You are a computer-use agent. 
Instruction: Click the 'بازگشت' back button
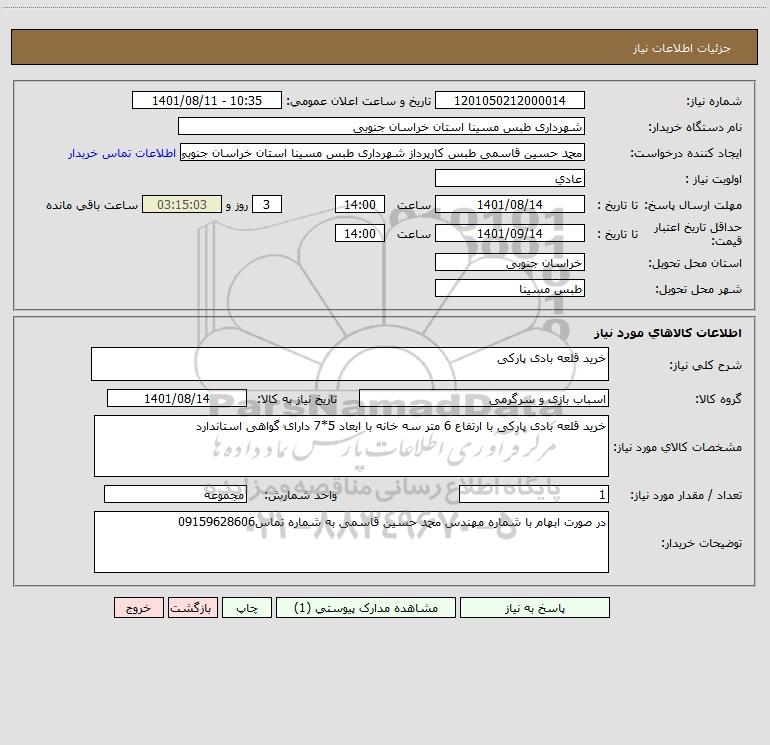pyautogui.click(x=192, y=607)
